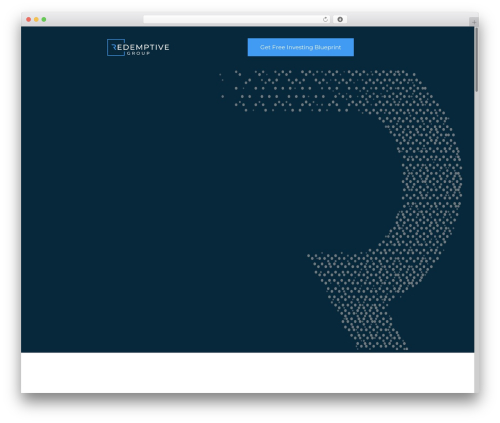Click the browser address bar
The height and width of the screenshot is (423, 500).
237,19
